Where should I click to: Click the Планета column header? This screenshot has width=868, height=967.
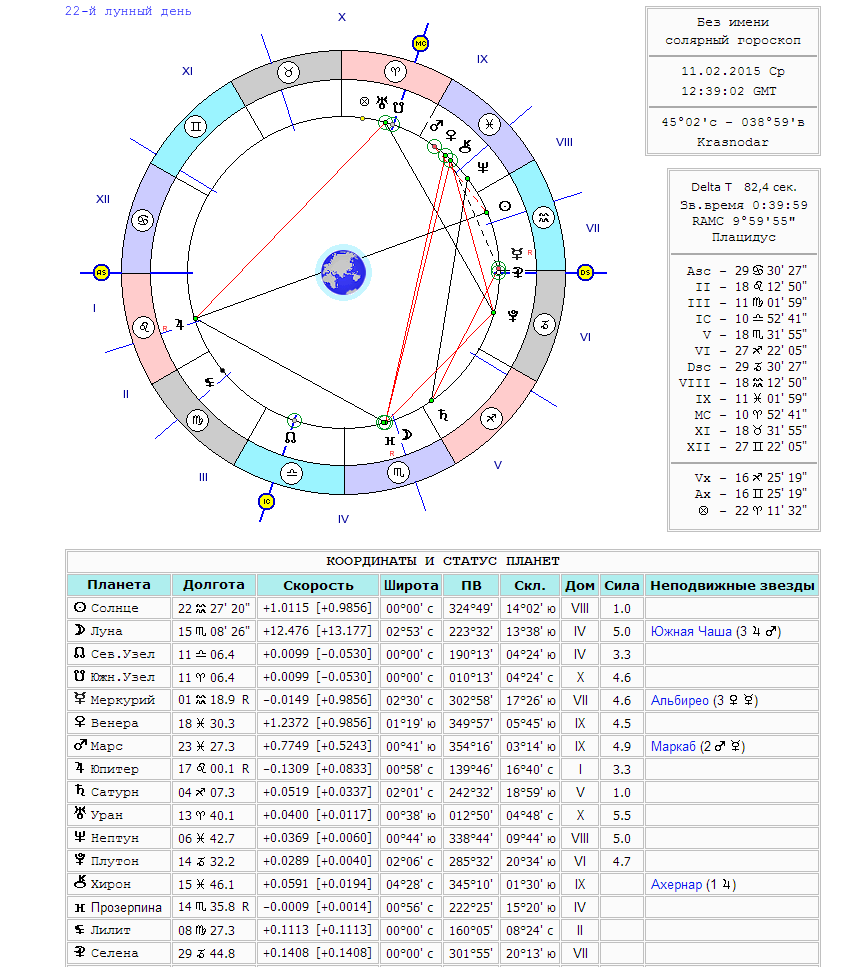coord(119,585)
